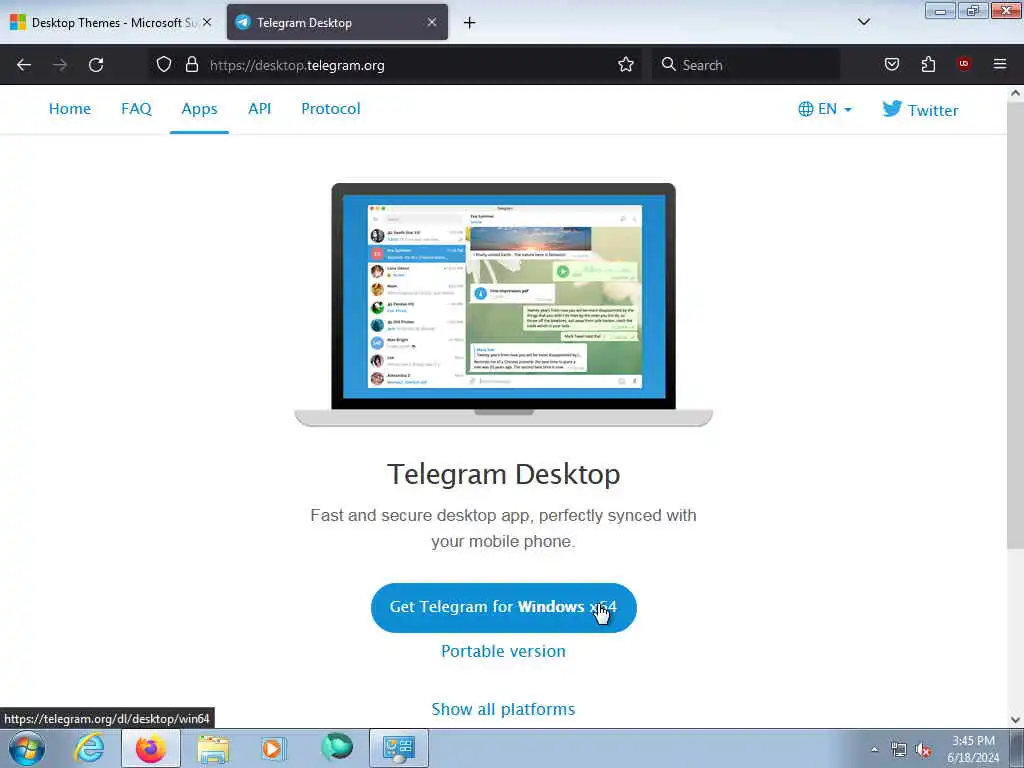
Task: Close the Desktop Themes Microsoft tab
Action: (207, 22)
